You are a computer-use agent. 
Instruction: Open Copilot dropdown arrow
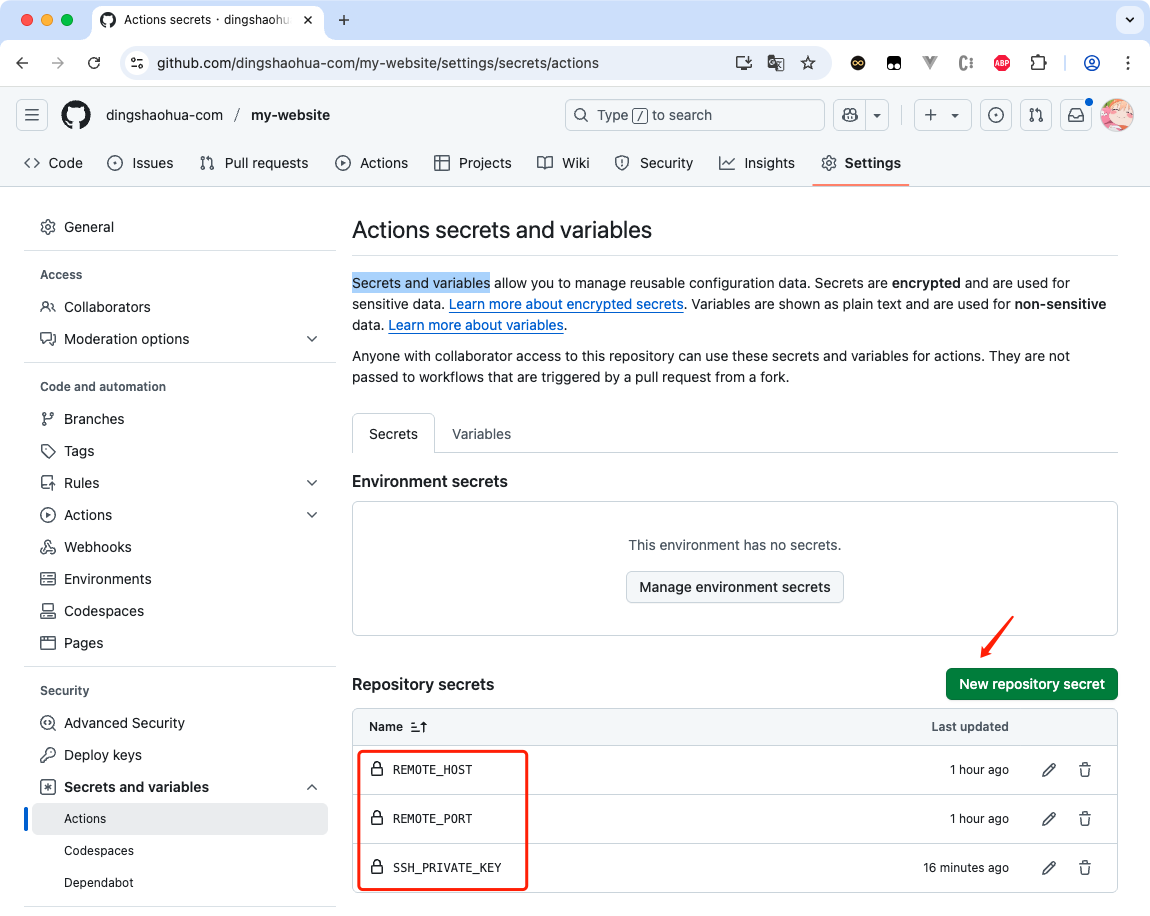pyautogui.click(x=877, y=115)
